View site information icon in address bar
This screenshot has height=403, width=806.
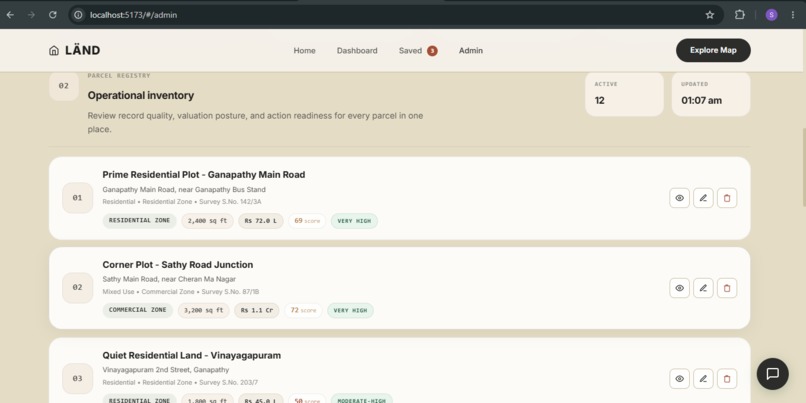tap(78, 15)
